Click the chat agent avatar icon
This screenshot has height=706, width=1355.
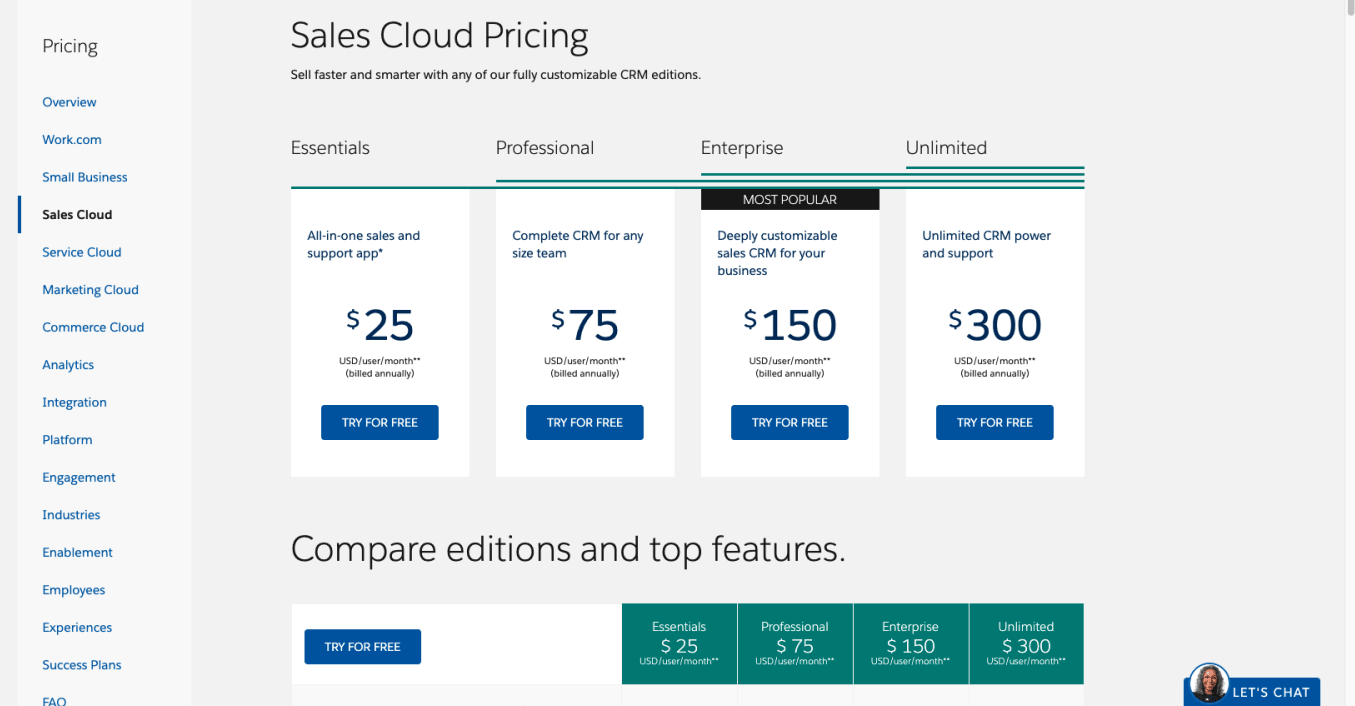[x=1209, y=683]
